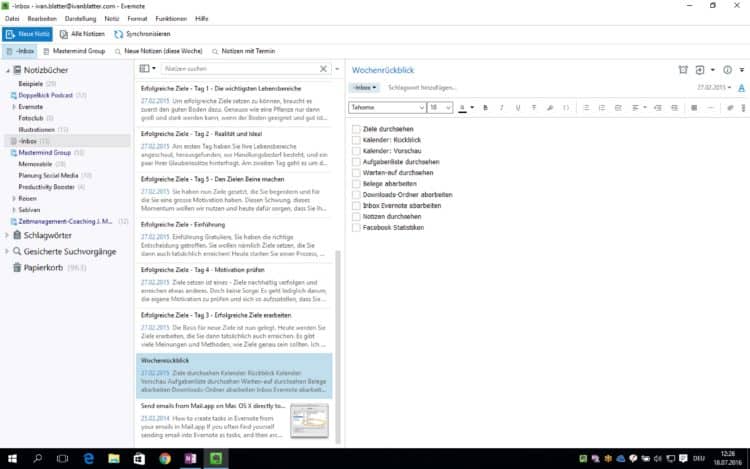Click the Windows Start button
750x469 pixels.
(12, 458)
